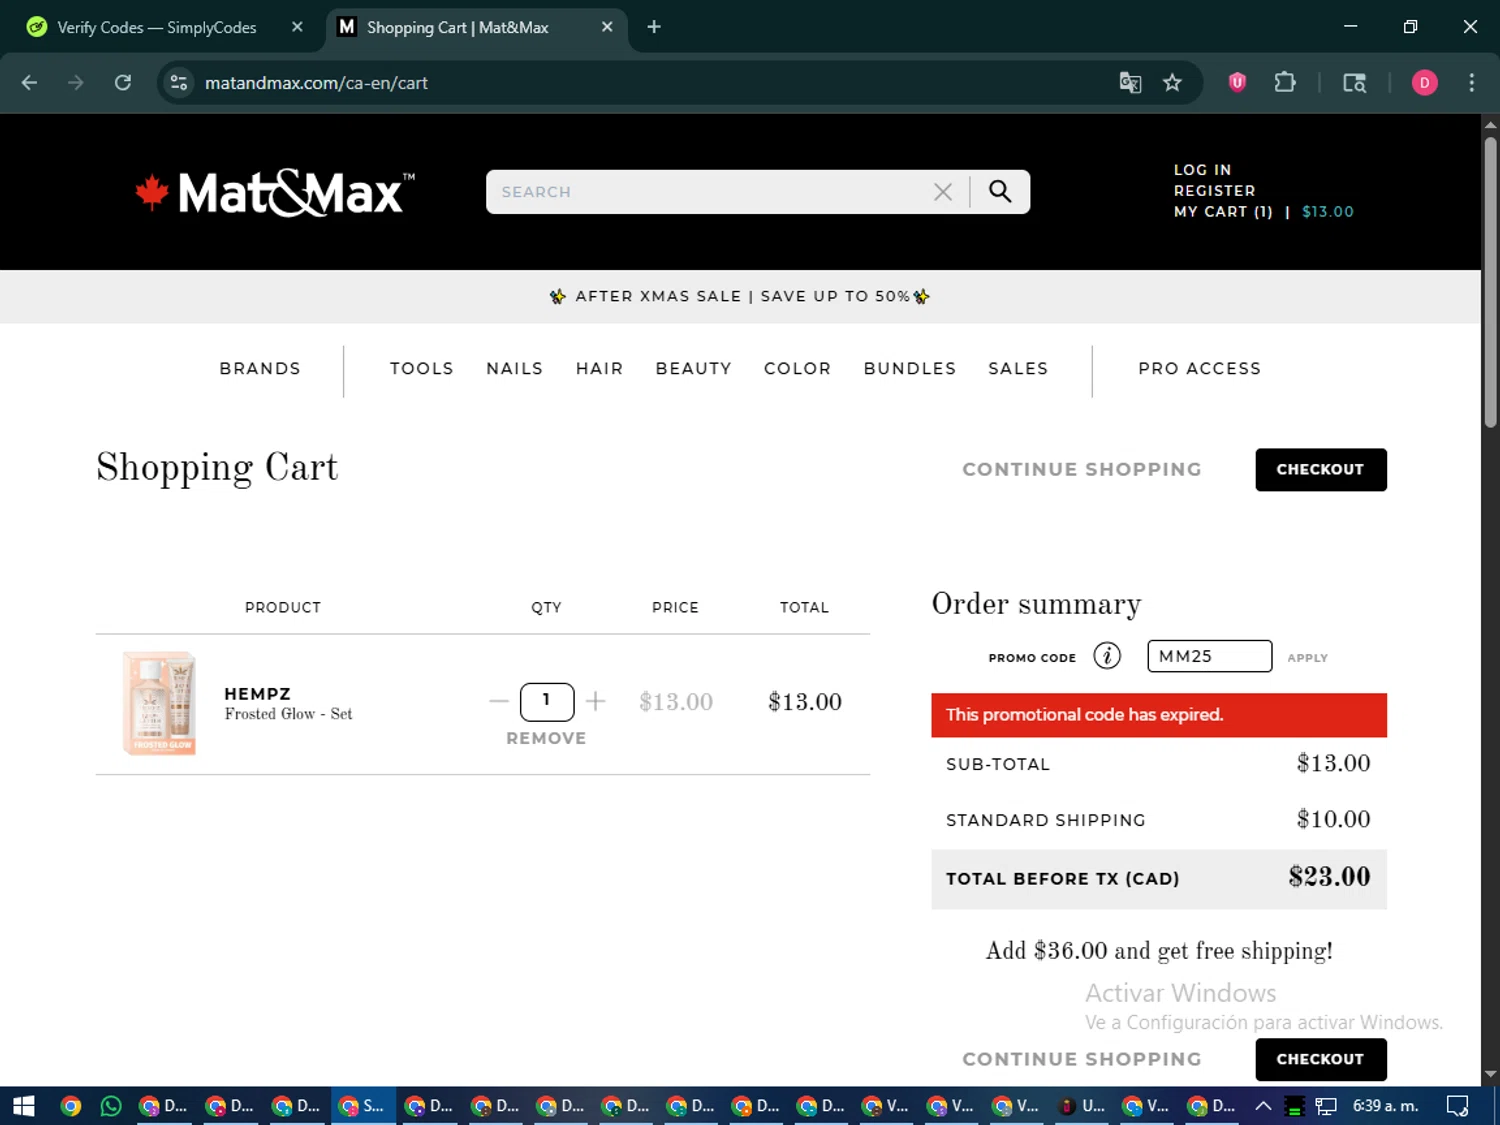Open the Chrome search-tabs icon
1500x1125 pixels.
1354,83
